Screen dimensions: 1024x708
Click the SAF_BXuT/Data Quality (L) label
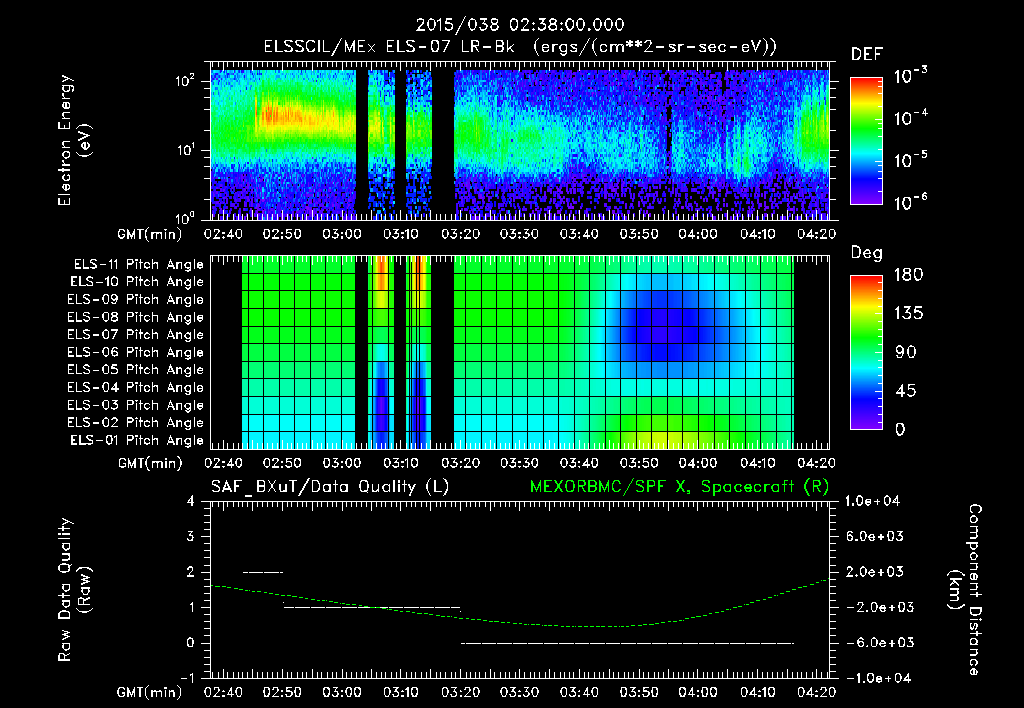pos(330,487)
